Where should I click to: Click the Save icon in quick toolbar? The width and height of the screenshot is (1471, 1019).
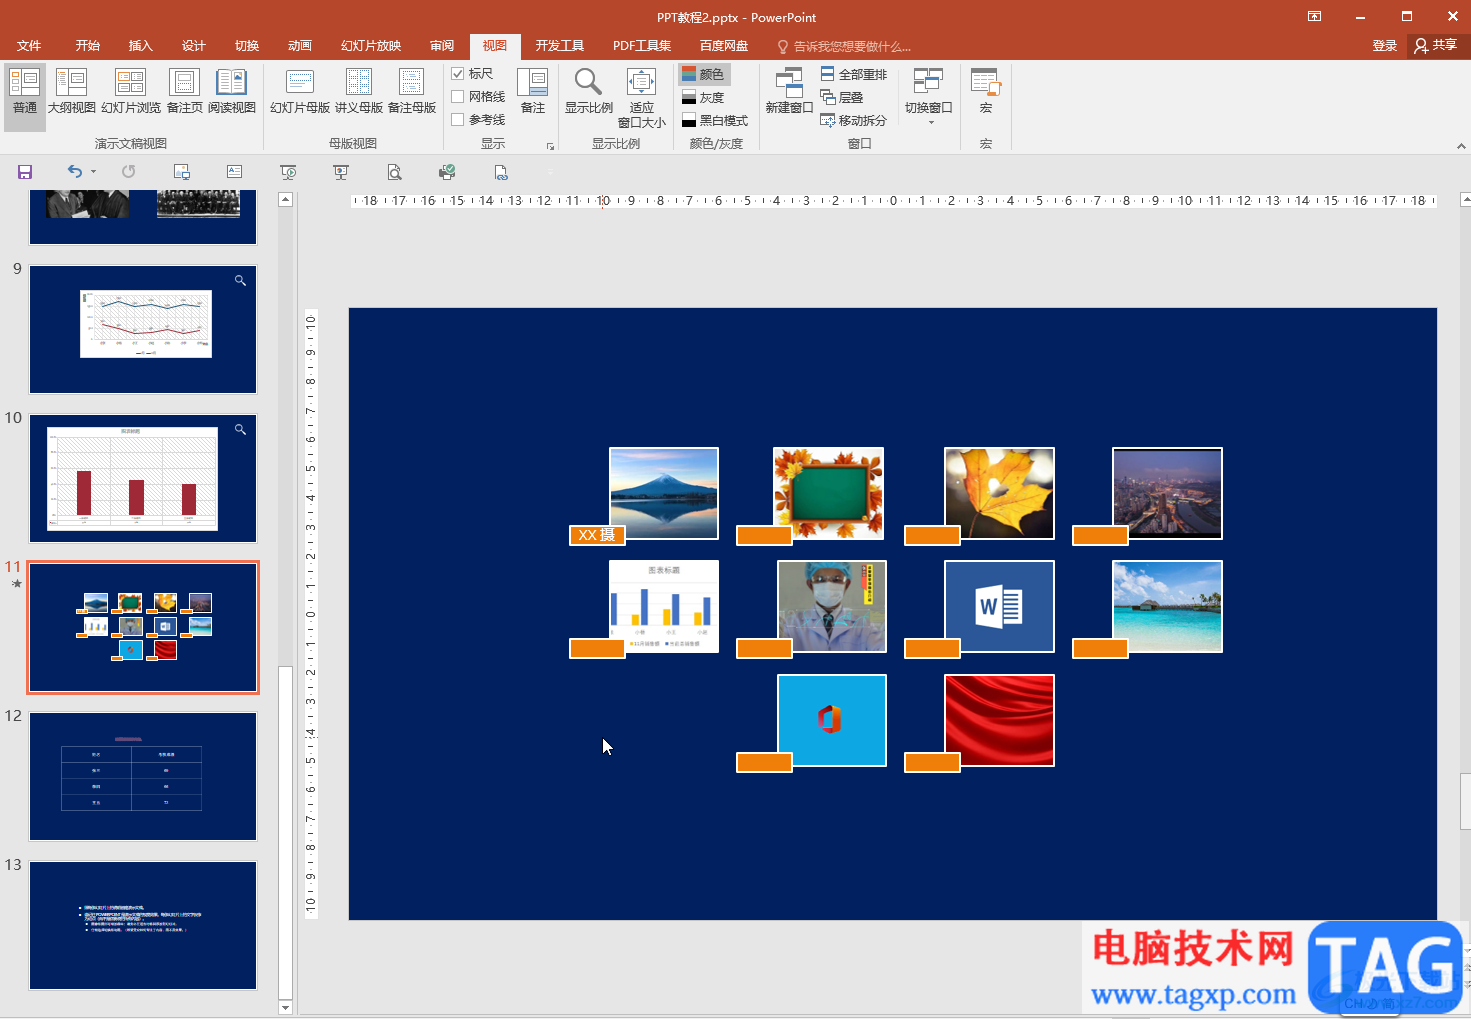click(25, 172)
